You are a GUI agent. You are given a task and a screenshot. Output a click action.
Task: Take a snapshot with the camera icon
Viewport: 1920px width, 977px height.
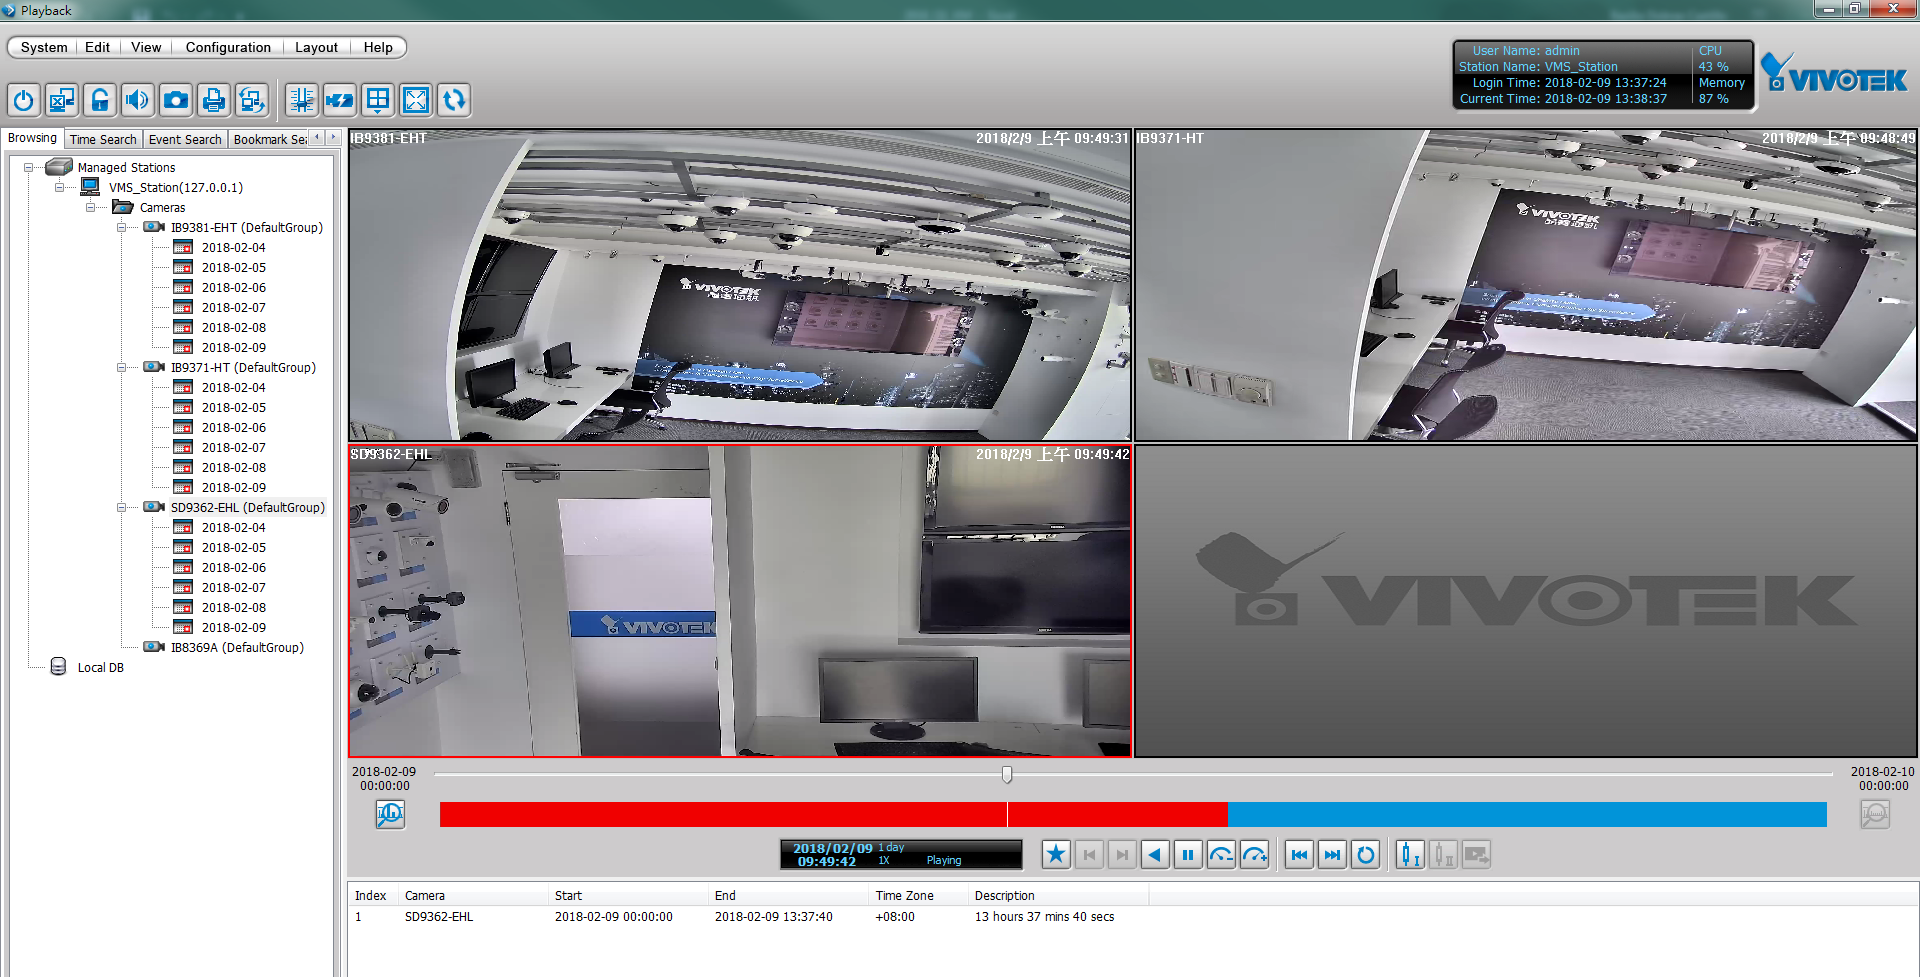tap(176, 100)
